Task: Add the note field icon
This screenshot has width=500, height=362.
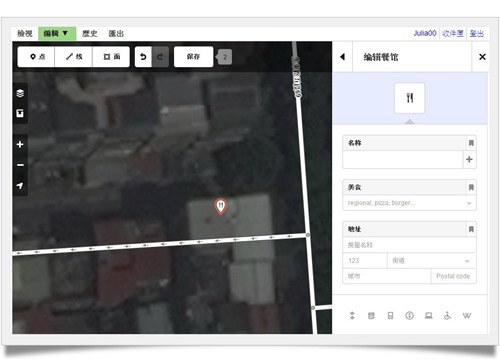Action: (371, 315)
